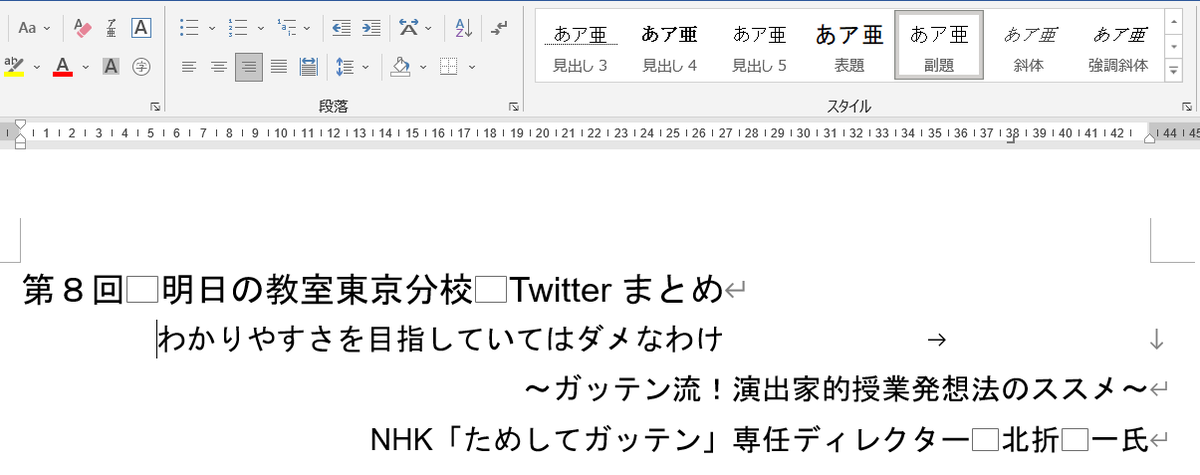Toggle Character Shading

(111, 67)
